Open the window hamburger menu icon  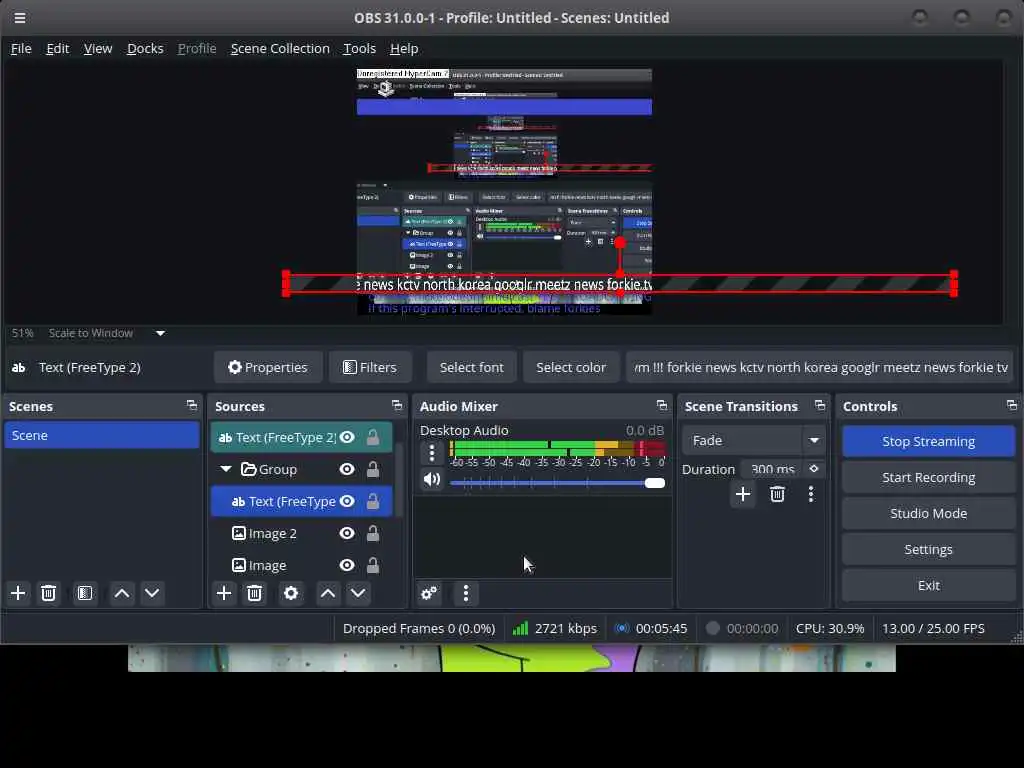20,18
